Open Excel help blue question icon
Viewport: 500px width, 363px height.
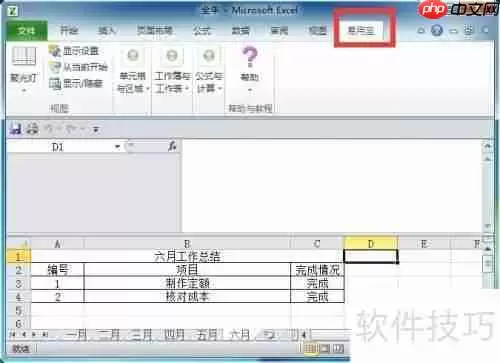tap(437, 30)
